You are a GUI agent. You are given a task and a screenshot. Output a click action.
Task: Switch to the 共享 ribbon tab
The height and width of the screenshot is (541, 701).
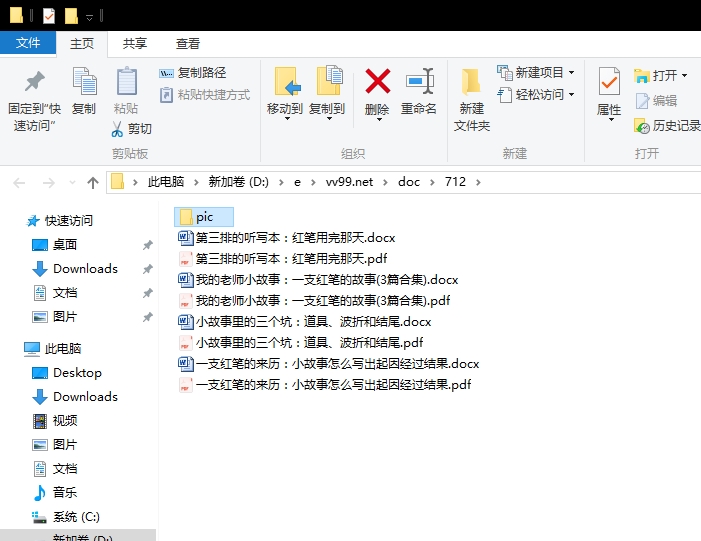click(x=135, y=43)
